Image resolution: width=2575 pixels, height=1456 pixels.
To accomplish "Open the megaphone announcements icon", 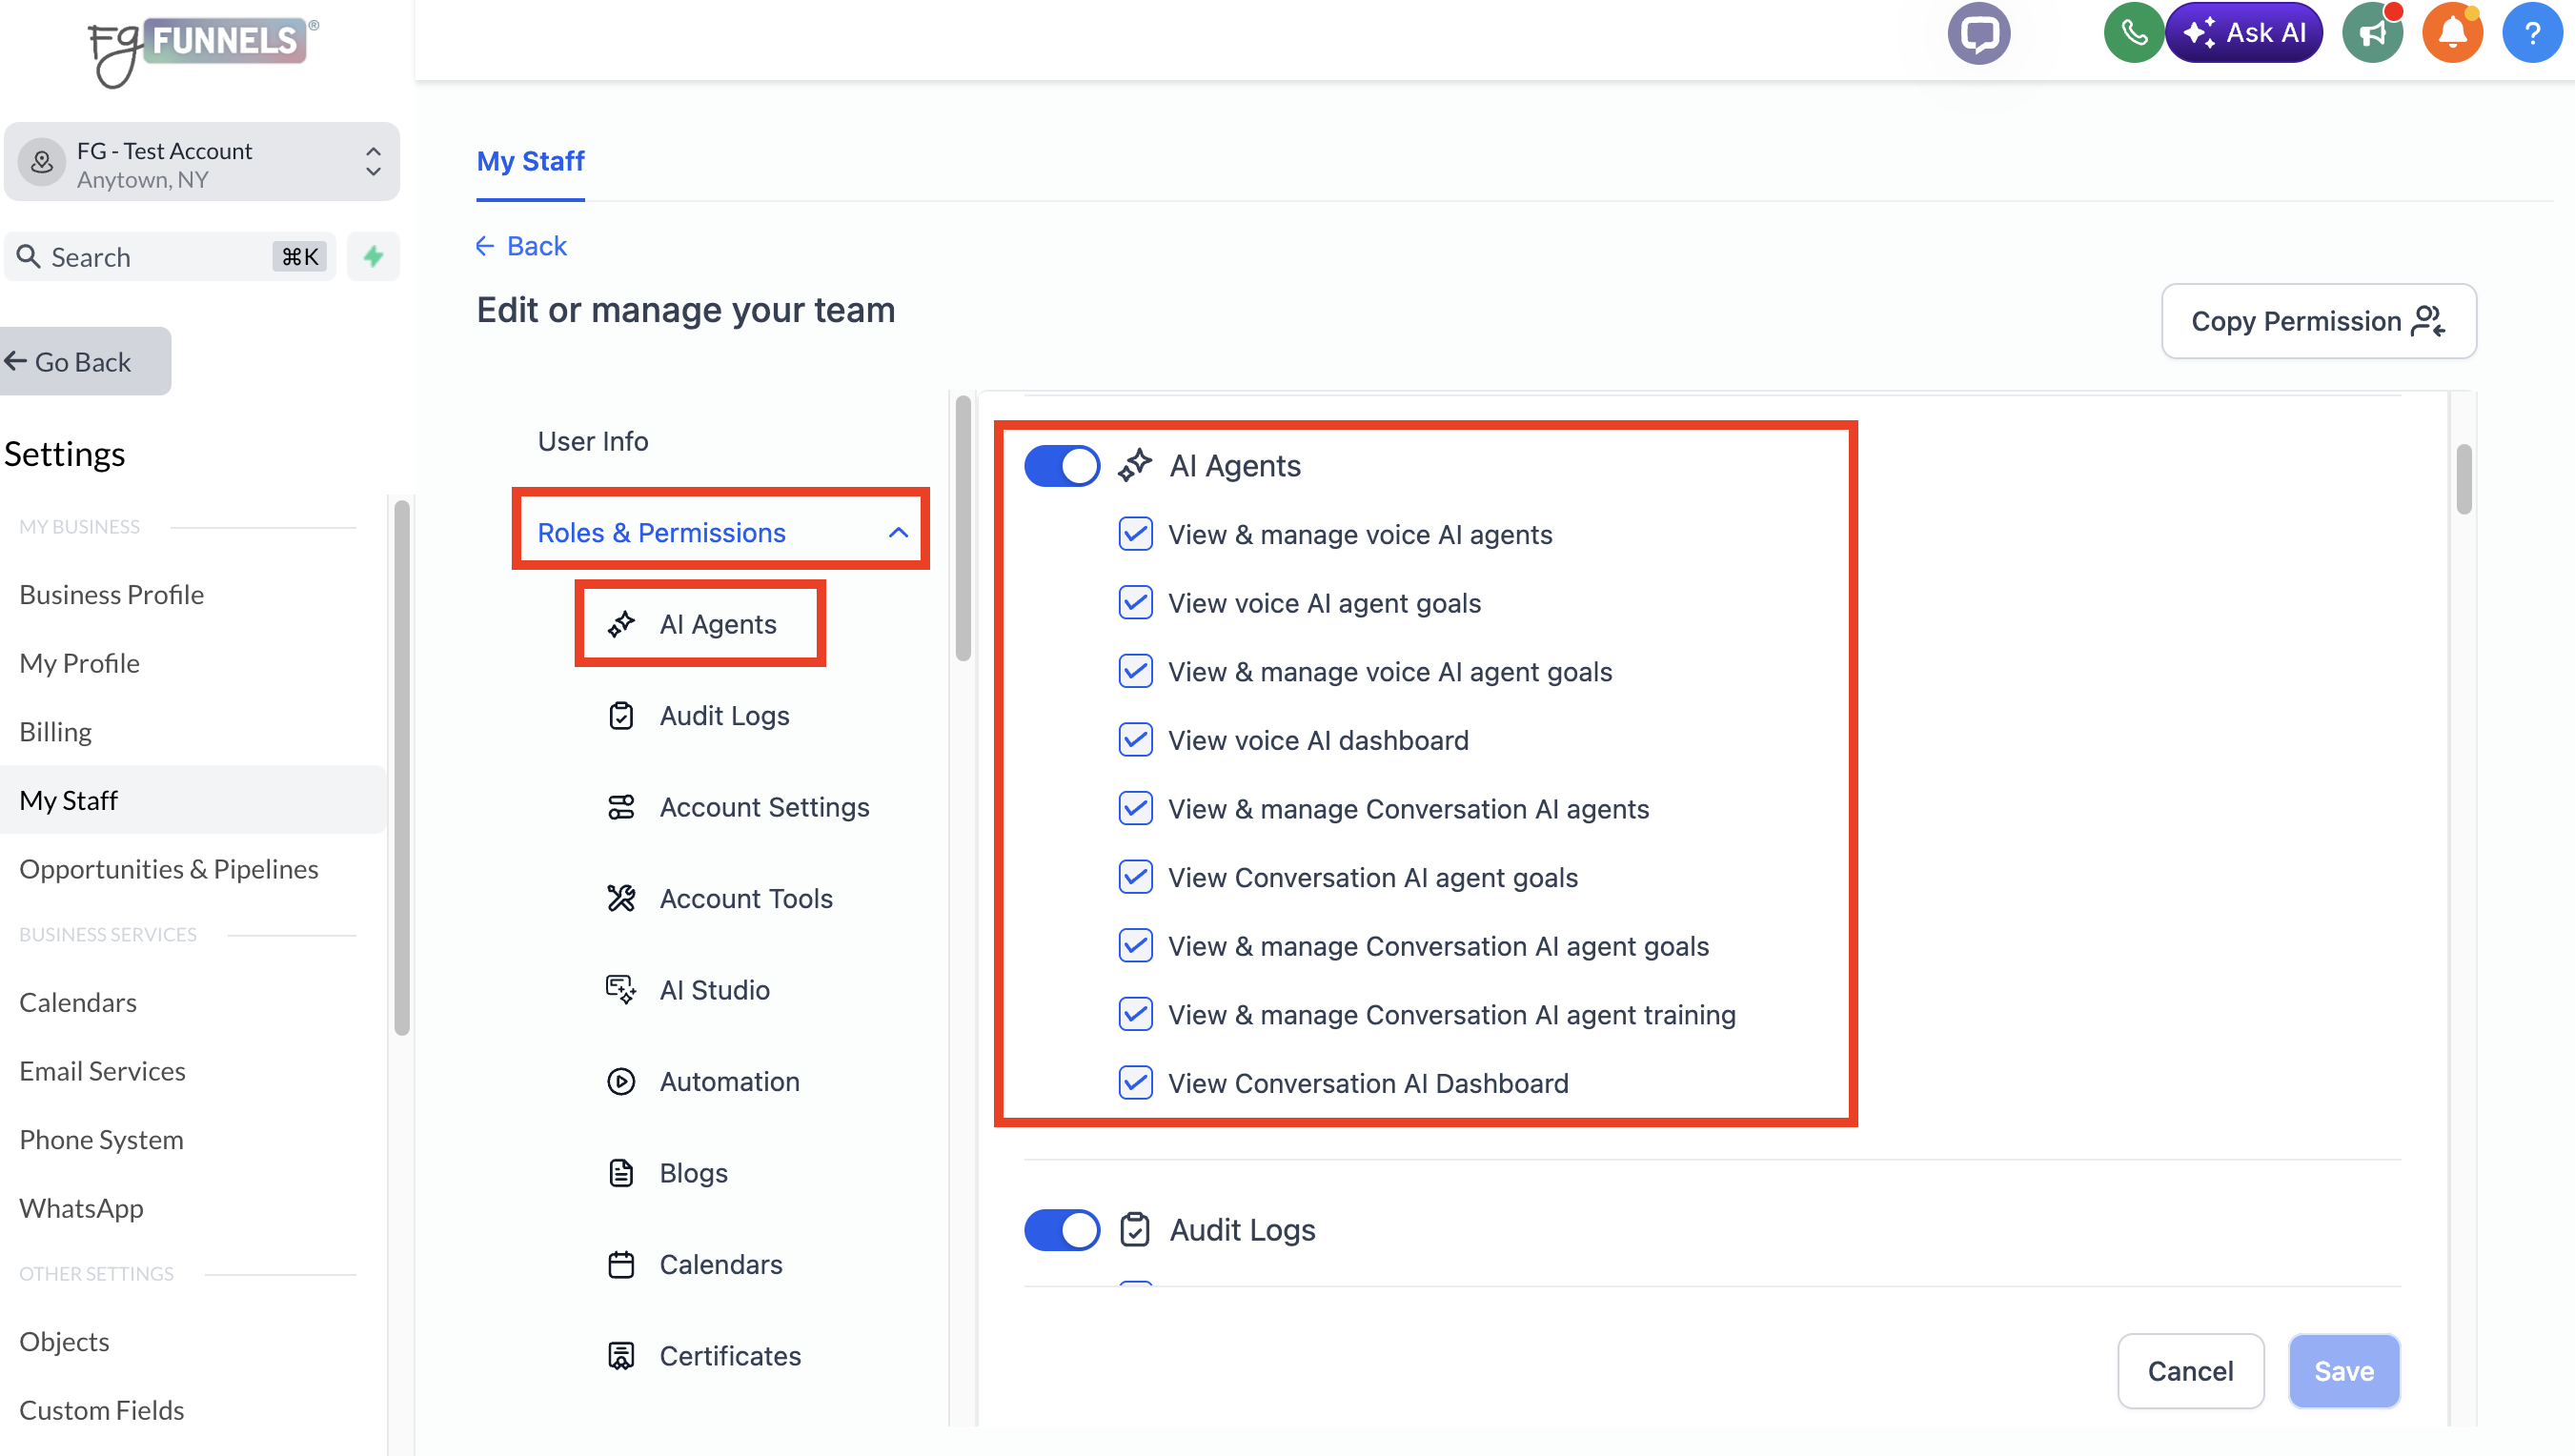I will click(2372, 33).
